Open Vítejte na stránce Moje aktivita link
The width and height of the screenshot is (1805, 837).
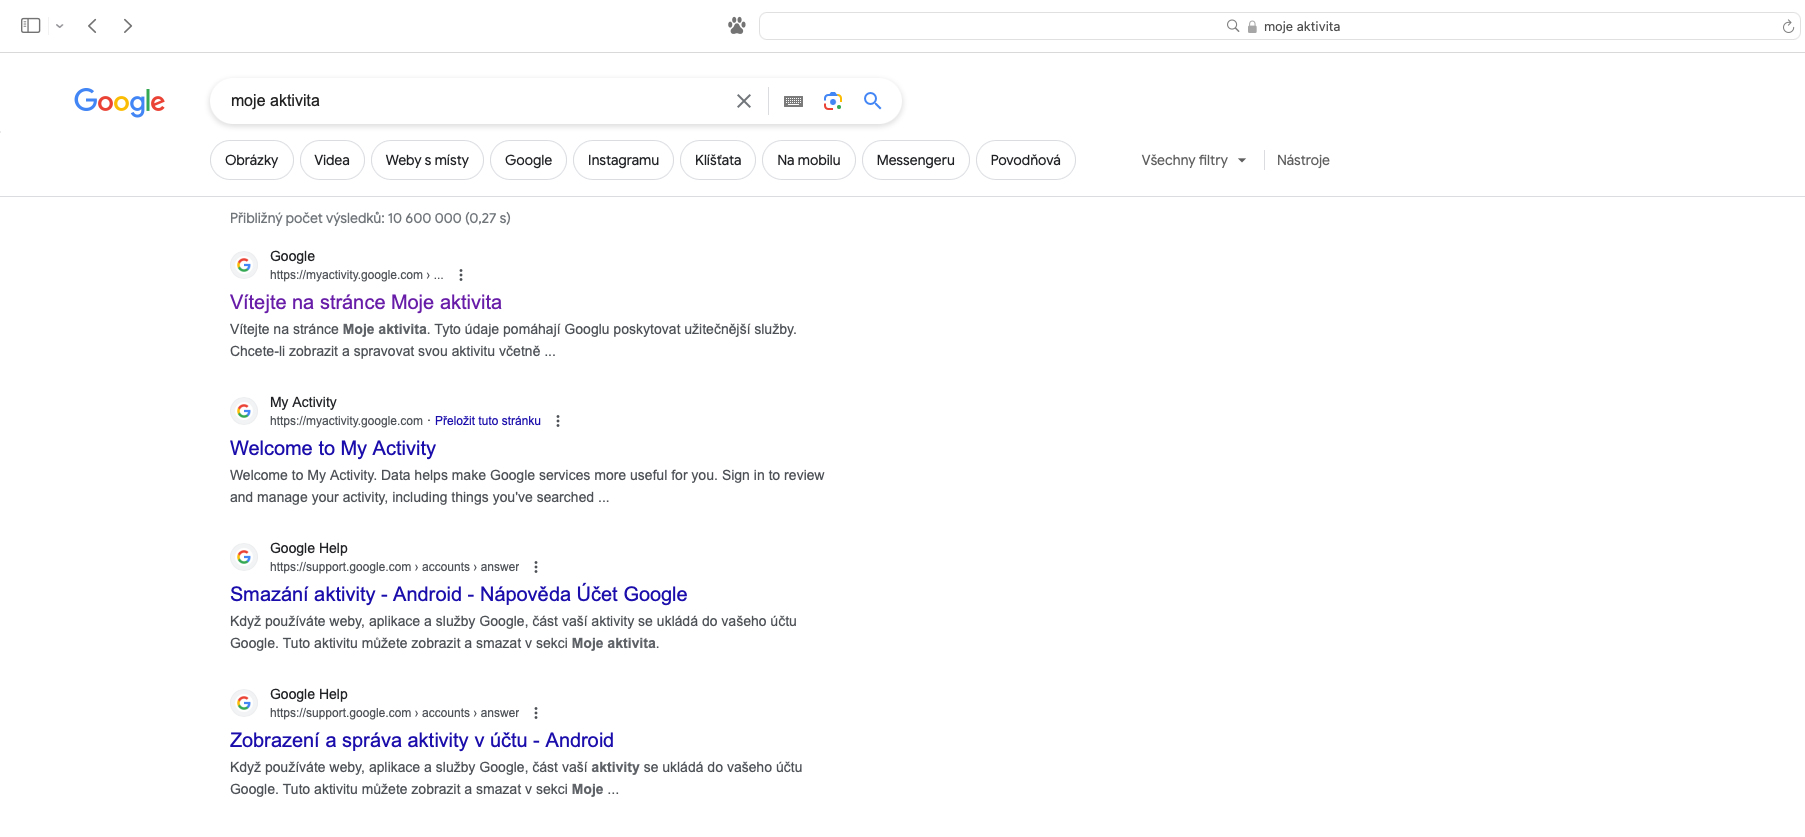[366, 302]
